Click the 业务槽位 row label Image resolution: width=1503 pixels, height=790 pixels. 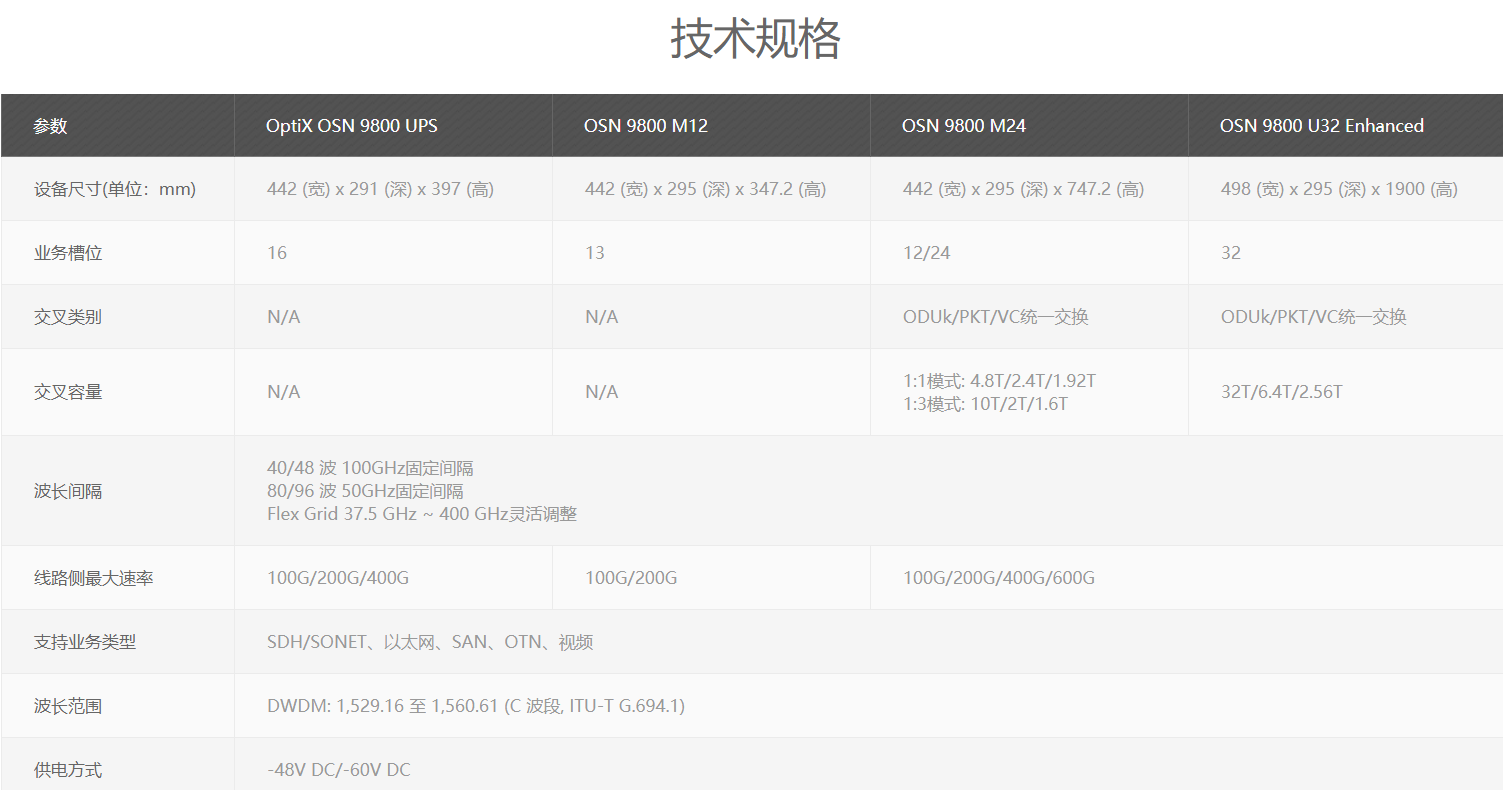click(x=68, y=253)
